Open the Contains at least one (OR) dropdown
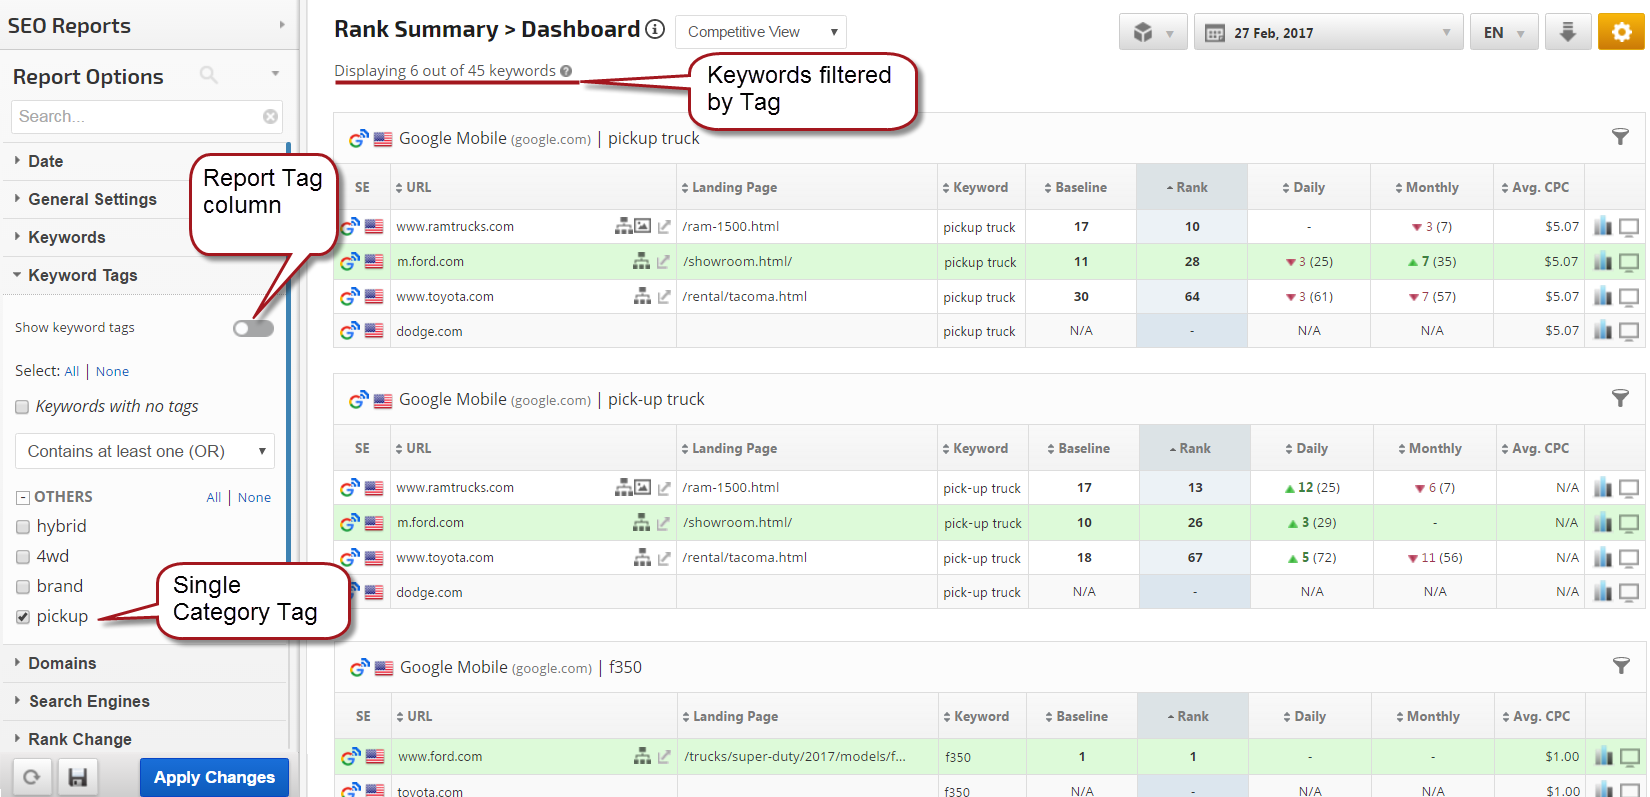This screenshot has height=797, width=1650. (x=145, y=451)
